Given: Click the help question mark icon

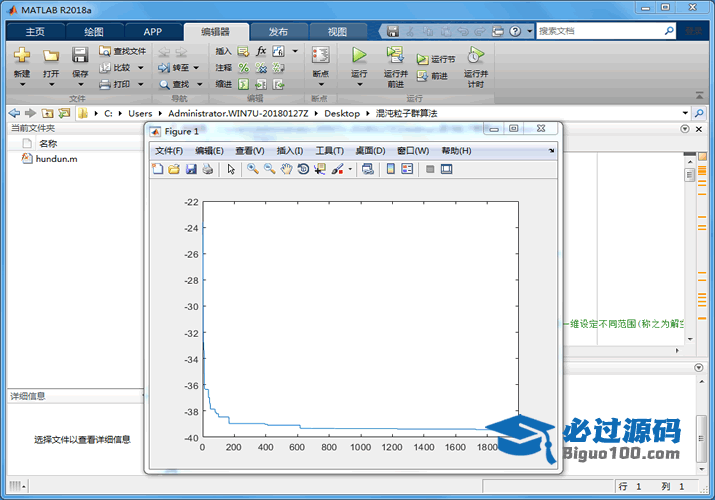Looking at the screenshot, I should (x=515, y=31).
